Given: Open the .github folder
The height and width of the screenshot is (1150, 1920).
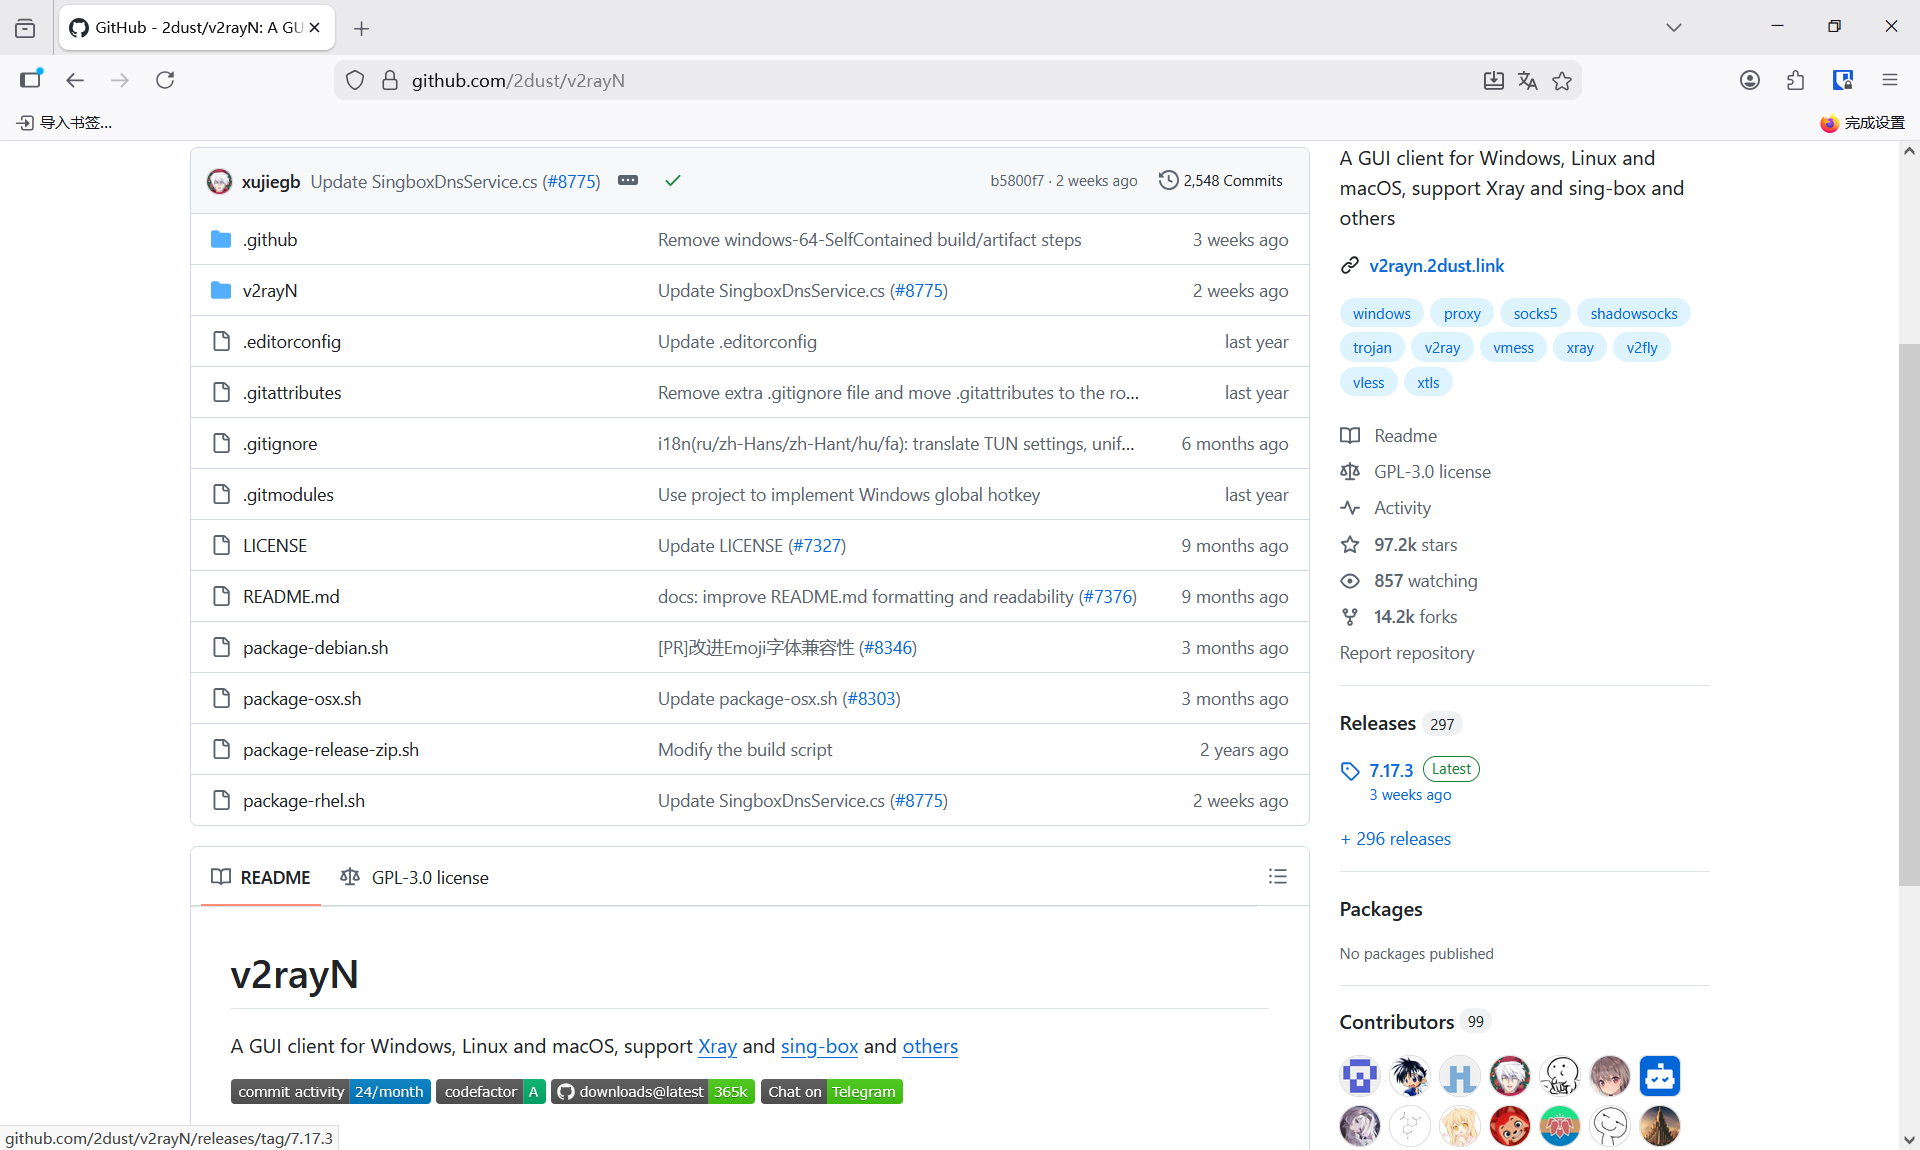Looking at the screenshot, I should 269,239.
